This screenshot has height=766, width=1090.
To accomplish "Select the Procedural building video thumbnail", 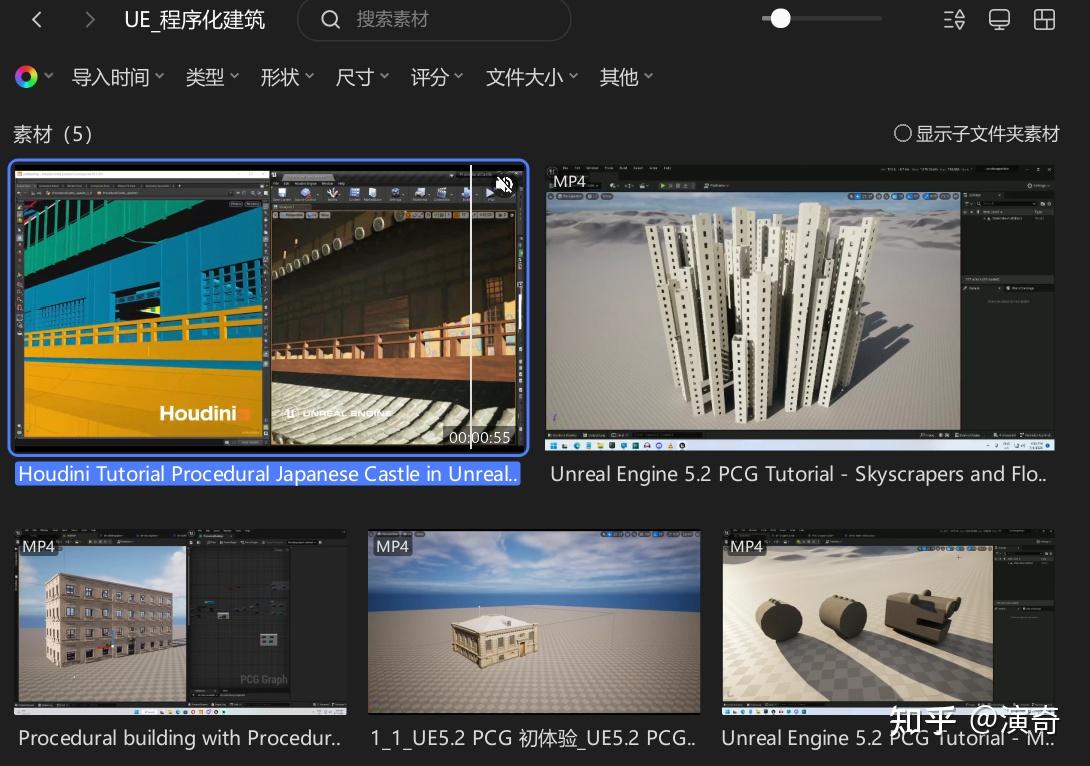I will (x=180, y=621).
